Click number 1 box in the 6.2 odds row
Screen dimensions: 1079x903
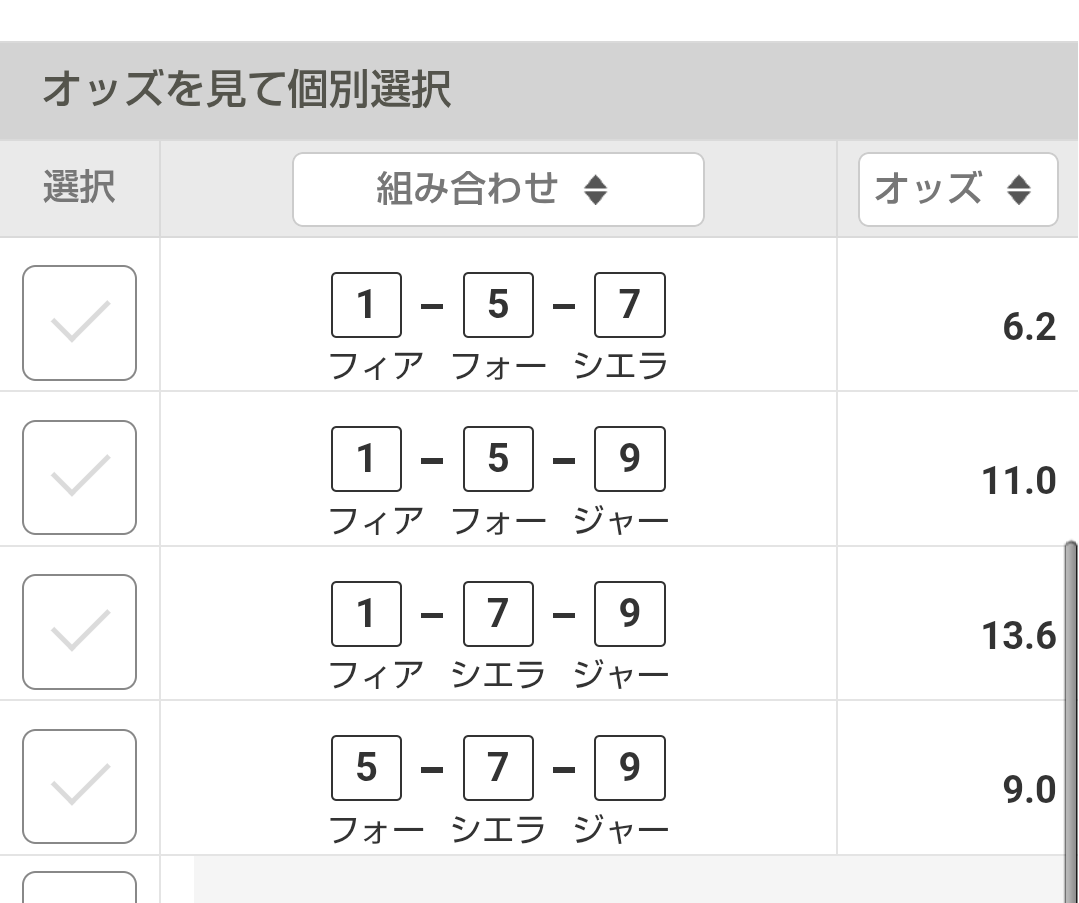point(366,304)
